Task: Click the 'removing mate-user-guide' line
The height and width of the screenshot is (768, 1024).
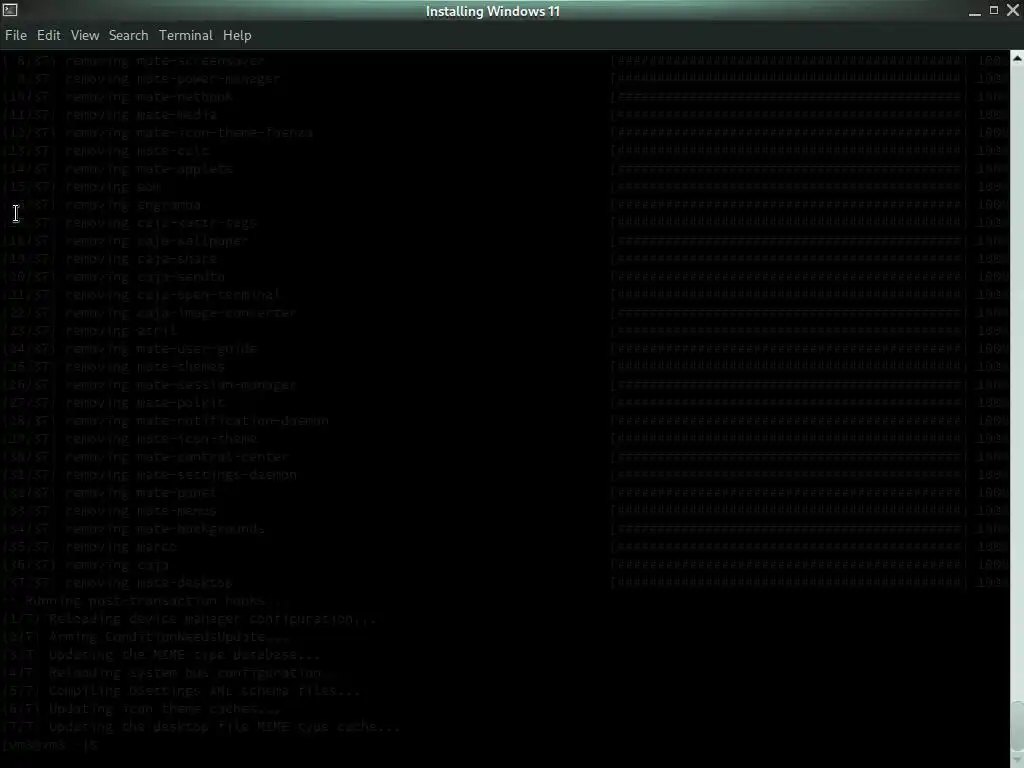Action: (130, 349)
